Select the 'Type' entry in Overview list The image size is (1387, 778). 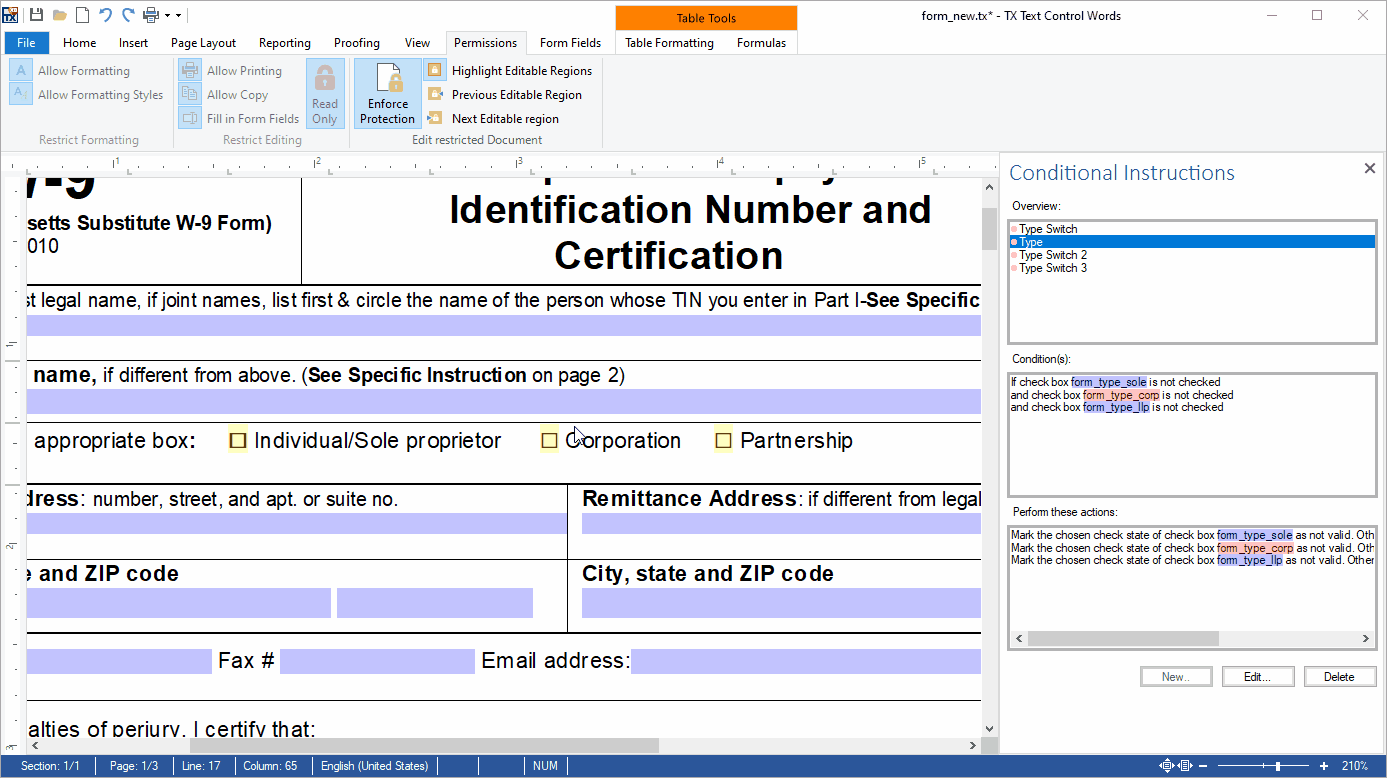click(x=1192, y=242)
